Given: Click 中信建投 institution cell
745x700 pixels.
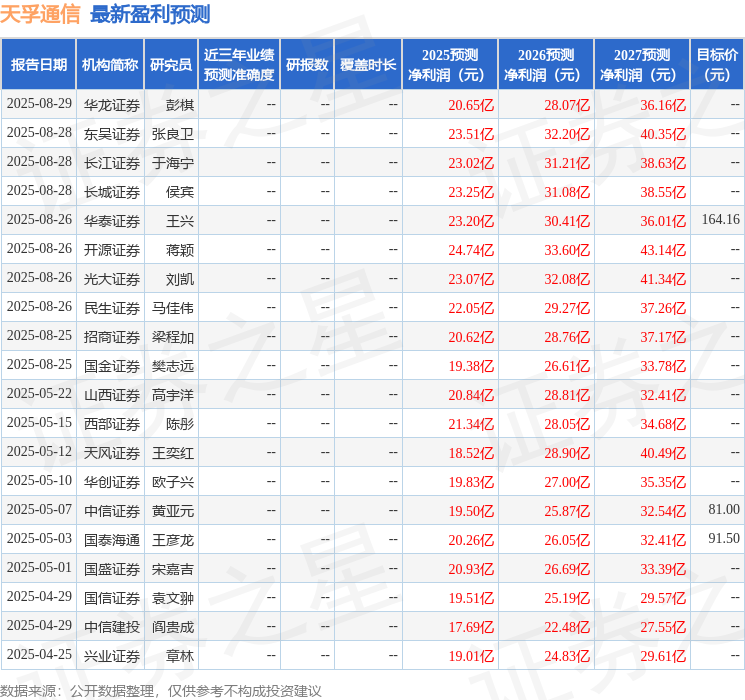Looking at the screenshot, I should [x=112, y=627].
